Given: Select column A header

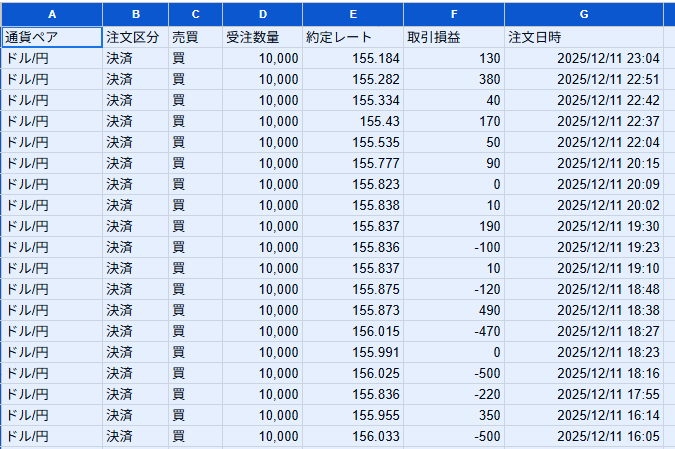Looking at the screenshot, I should coord(52,14).
